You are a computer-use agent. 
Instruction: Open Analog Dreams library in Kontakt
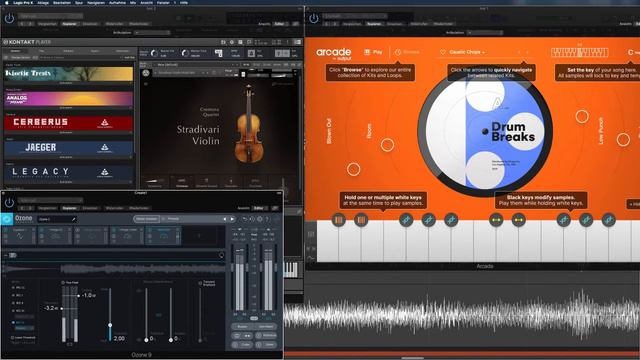(x=69, y=98)
